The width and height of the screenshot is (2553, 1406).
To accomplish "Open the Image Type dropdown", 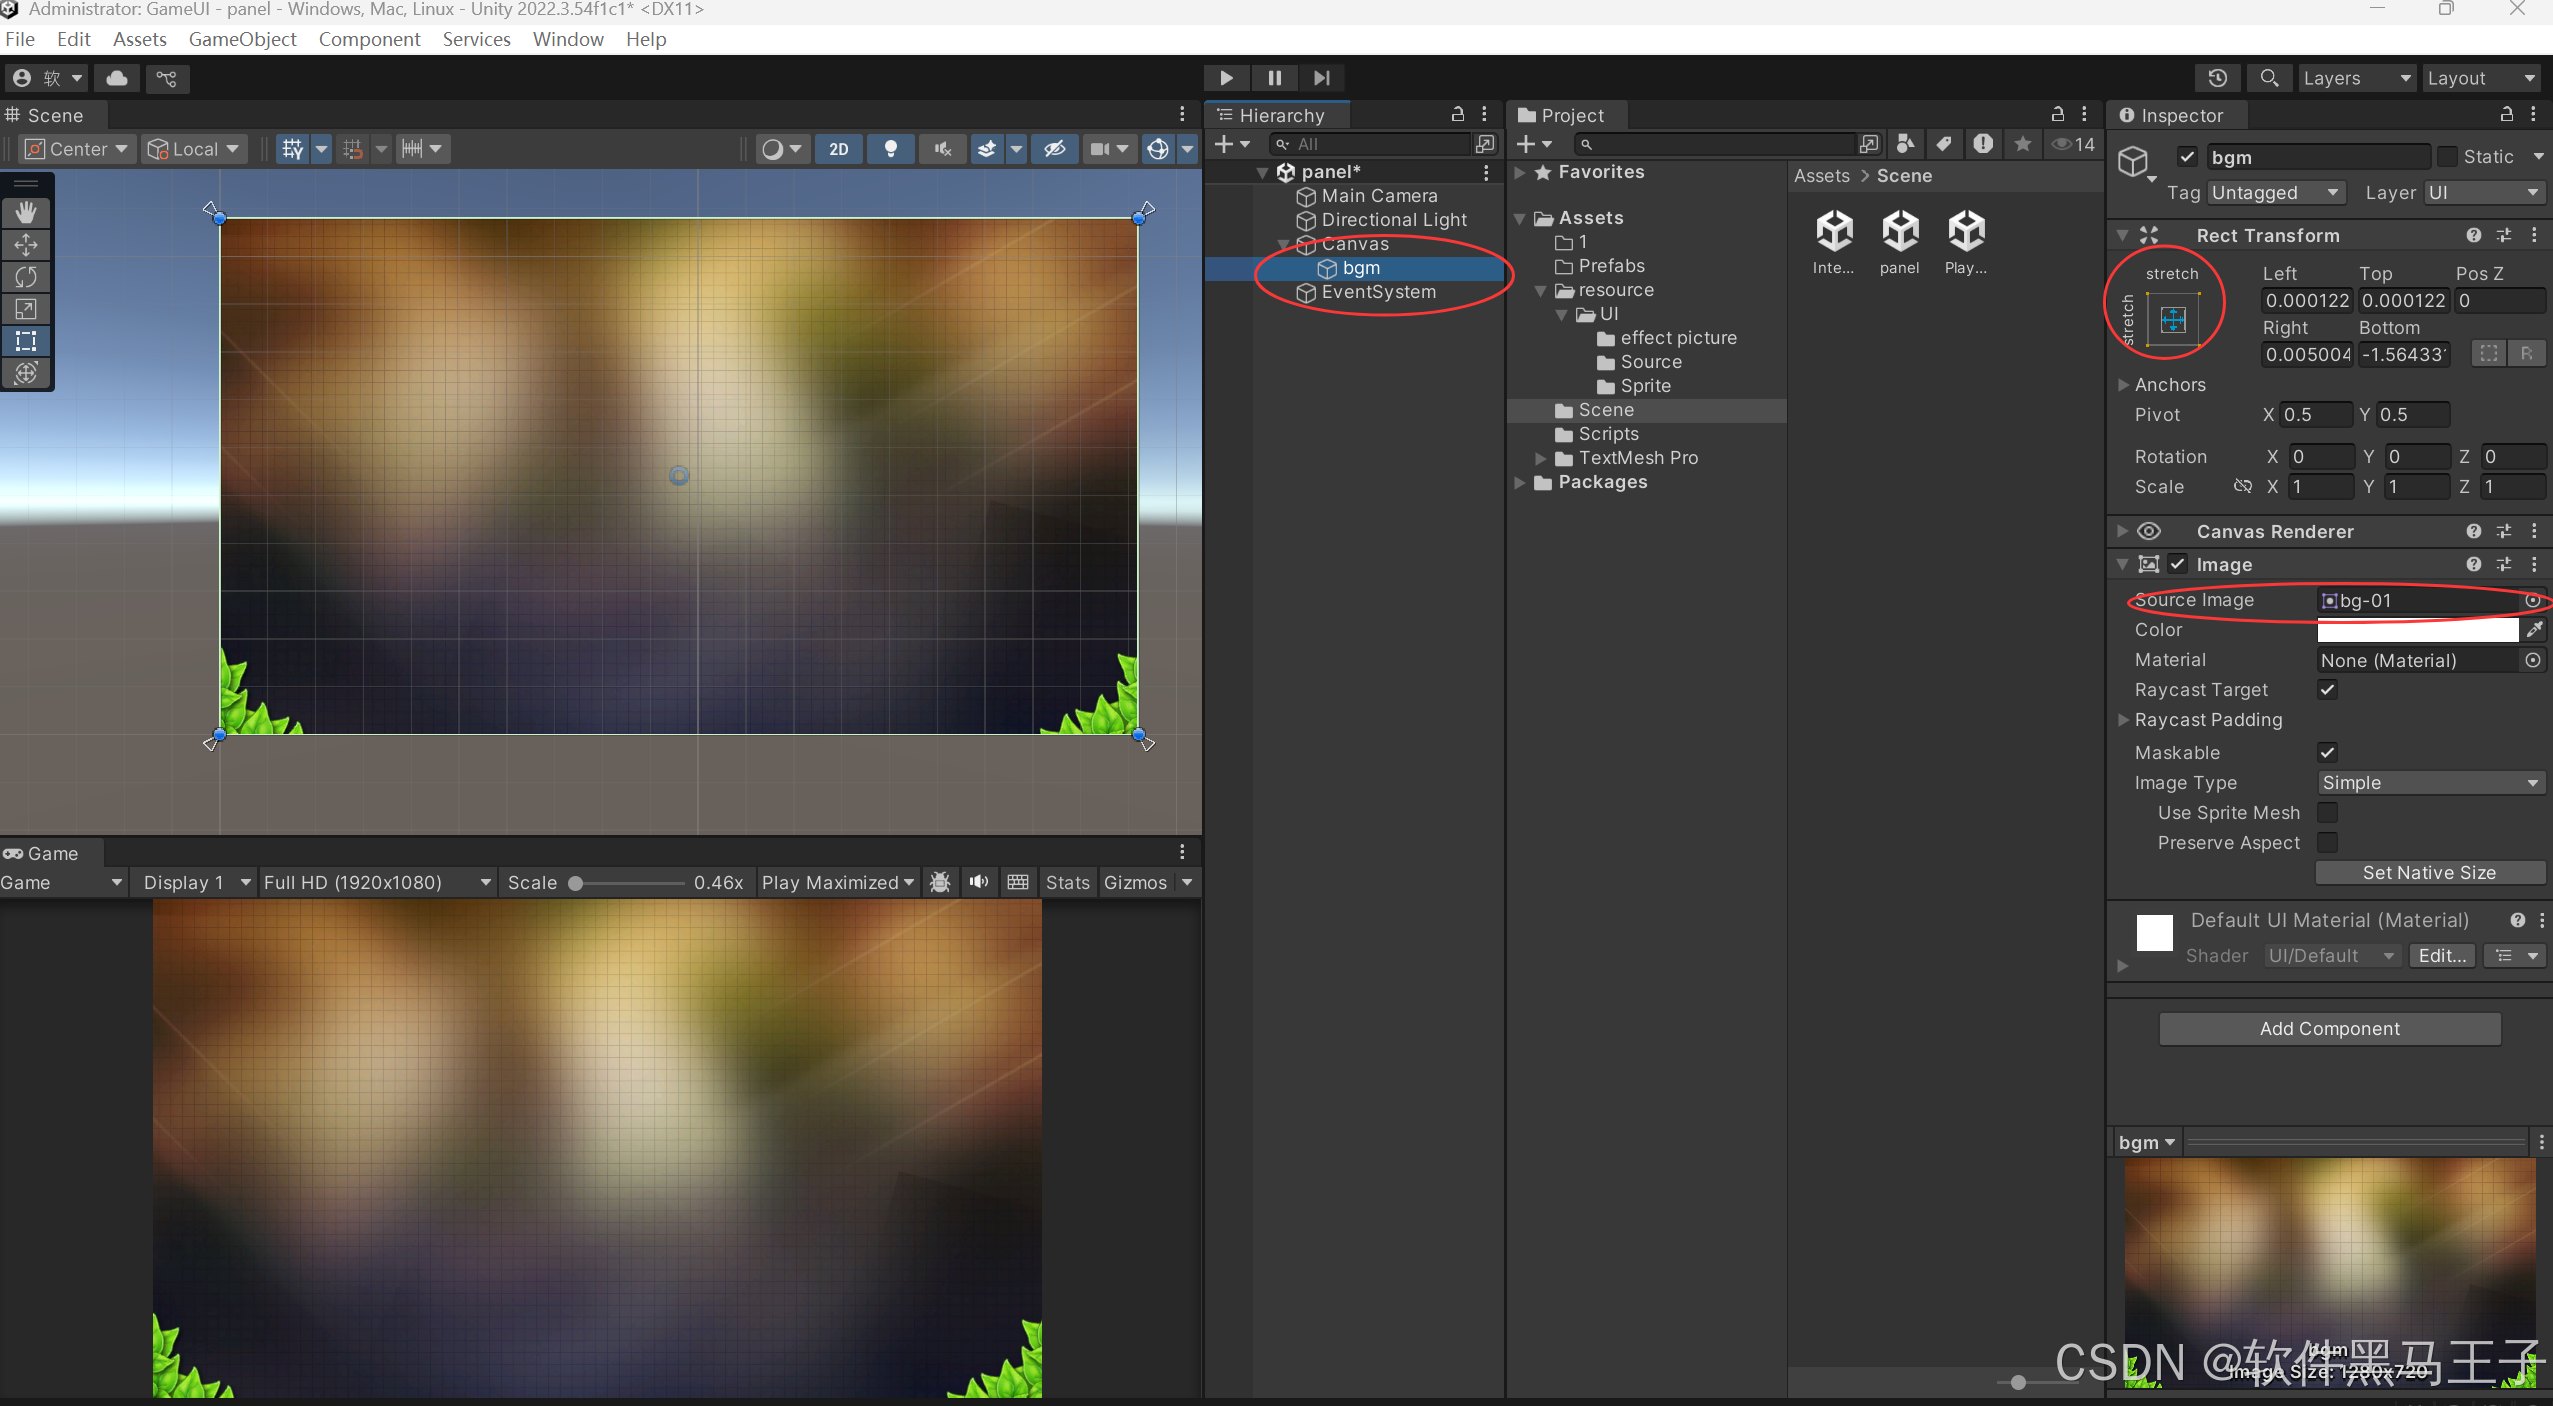I will tap(2430, 783).
